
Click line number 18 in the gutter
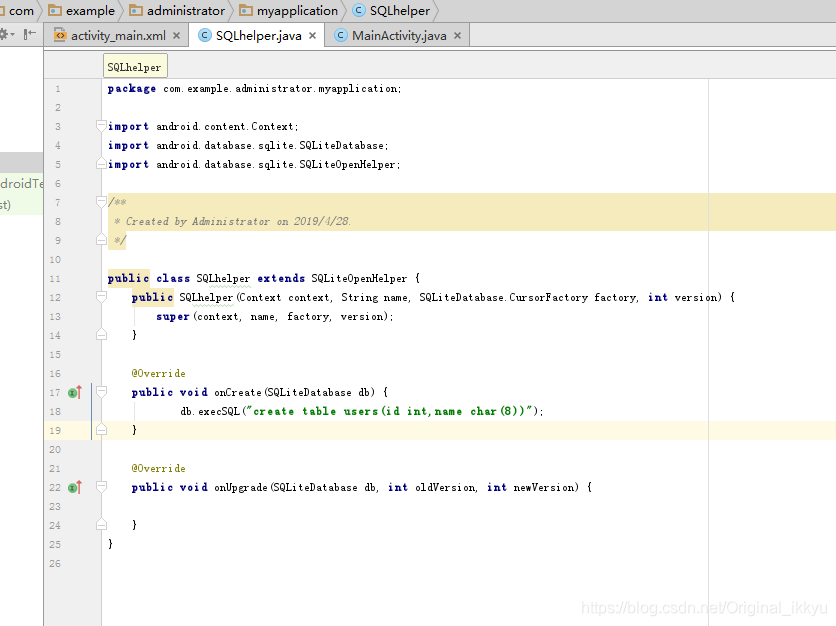pos(55,412)
